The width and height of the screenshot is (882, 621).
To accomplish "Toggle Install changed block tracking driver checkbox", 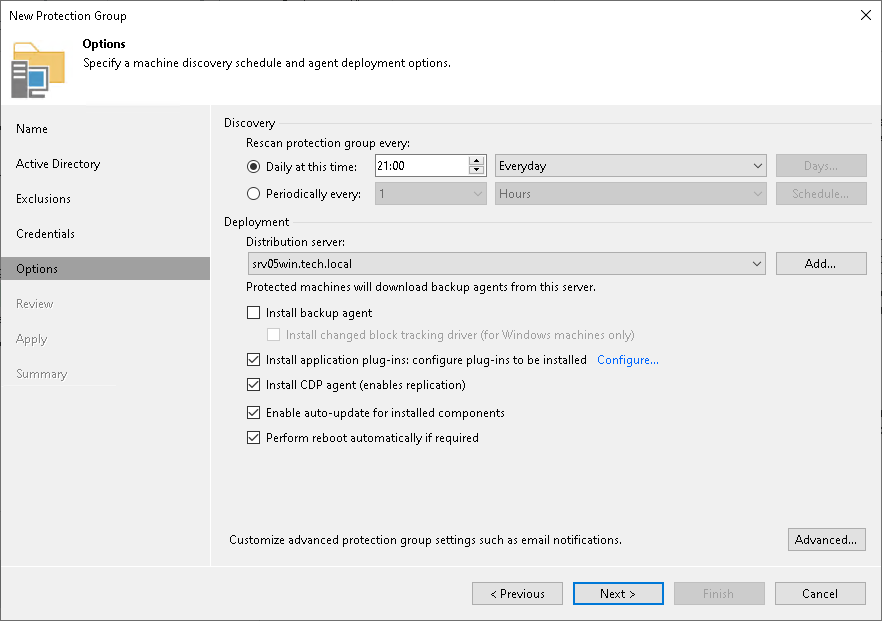I will click(x=273, y=335).
